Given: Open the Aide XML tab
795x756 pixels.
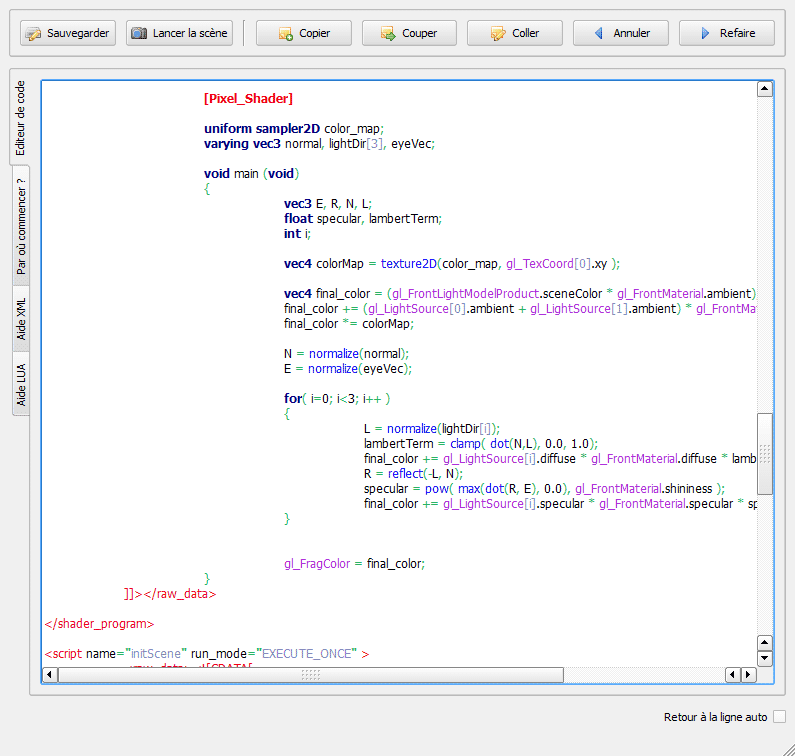Looking at the screenshot, I should point(21,319).
